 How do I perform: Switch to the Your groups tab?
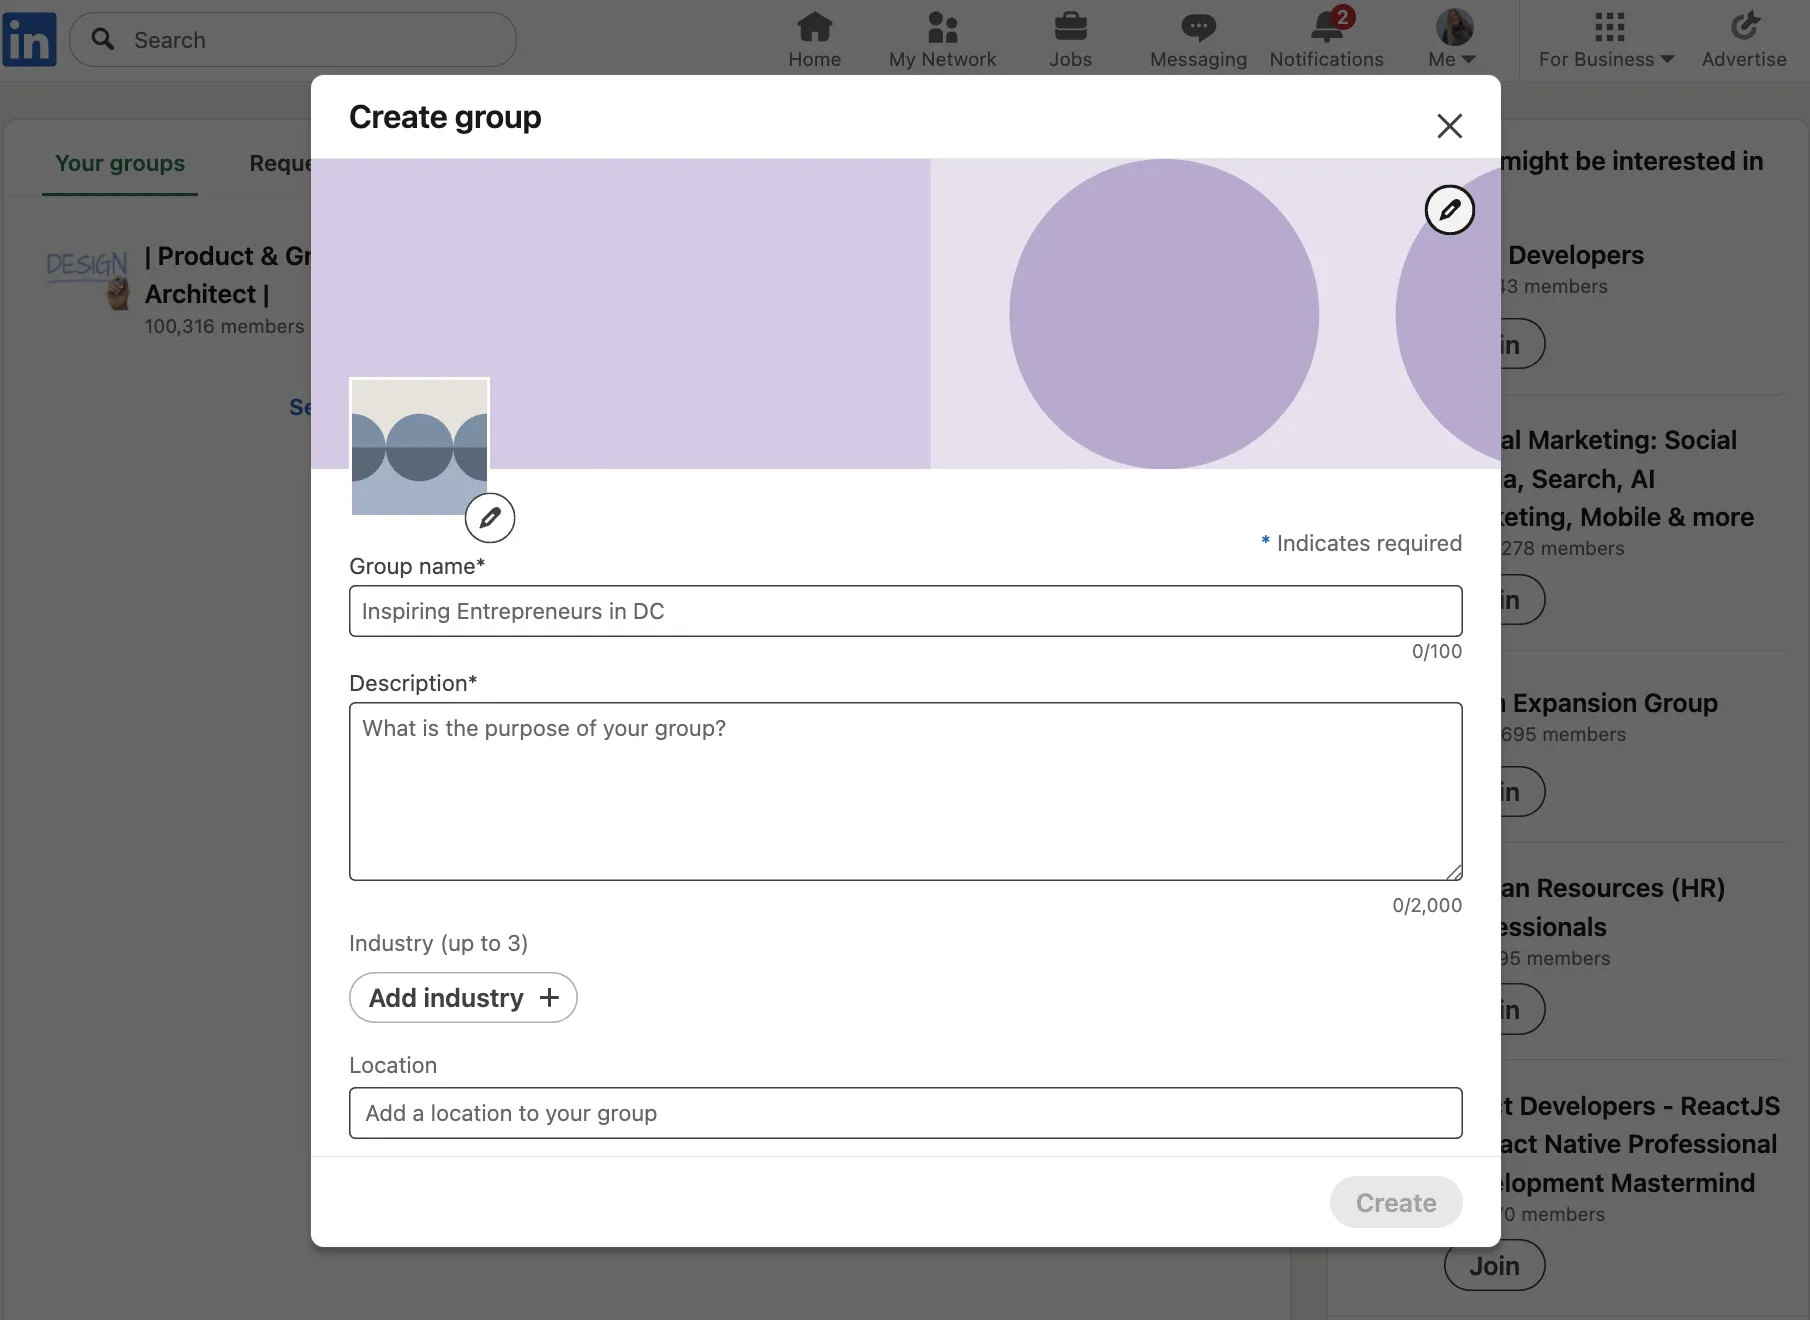click(119, 163)
